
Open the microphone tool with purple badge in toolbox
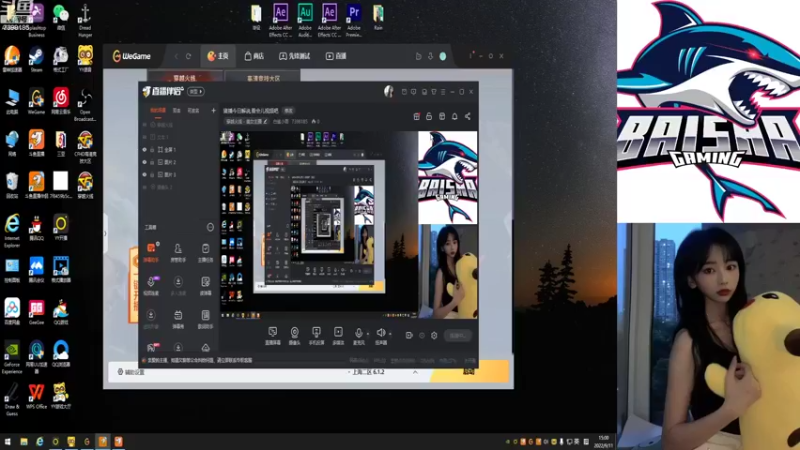(x=151, y=285)
